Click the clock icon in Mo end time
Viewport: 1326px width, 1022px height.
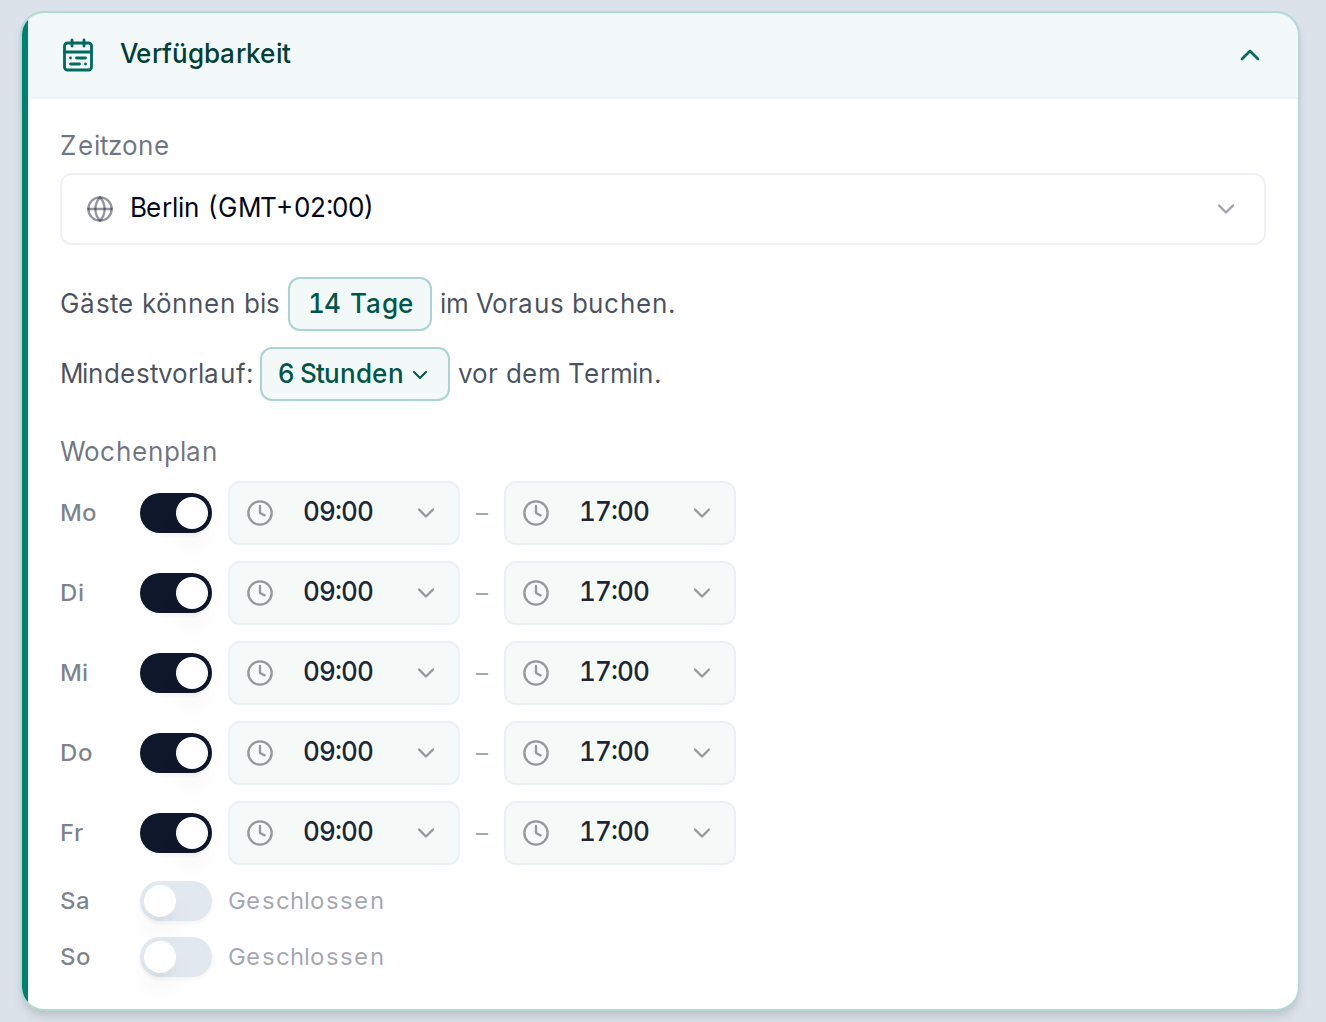point(536,513)
